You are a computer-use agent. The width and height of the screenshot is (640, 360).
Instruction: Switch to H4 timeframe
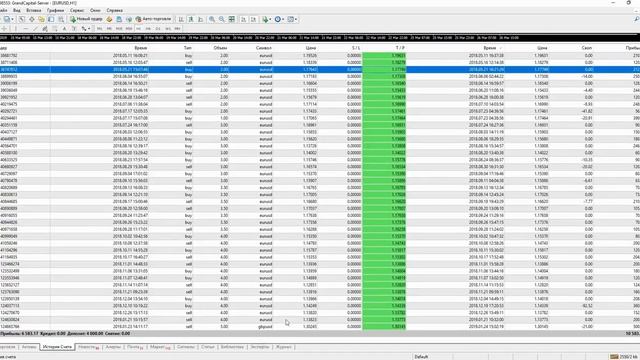(148, 29)
